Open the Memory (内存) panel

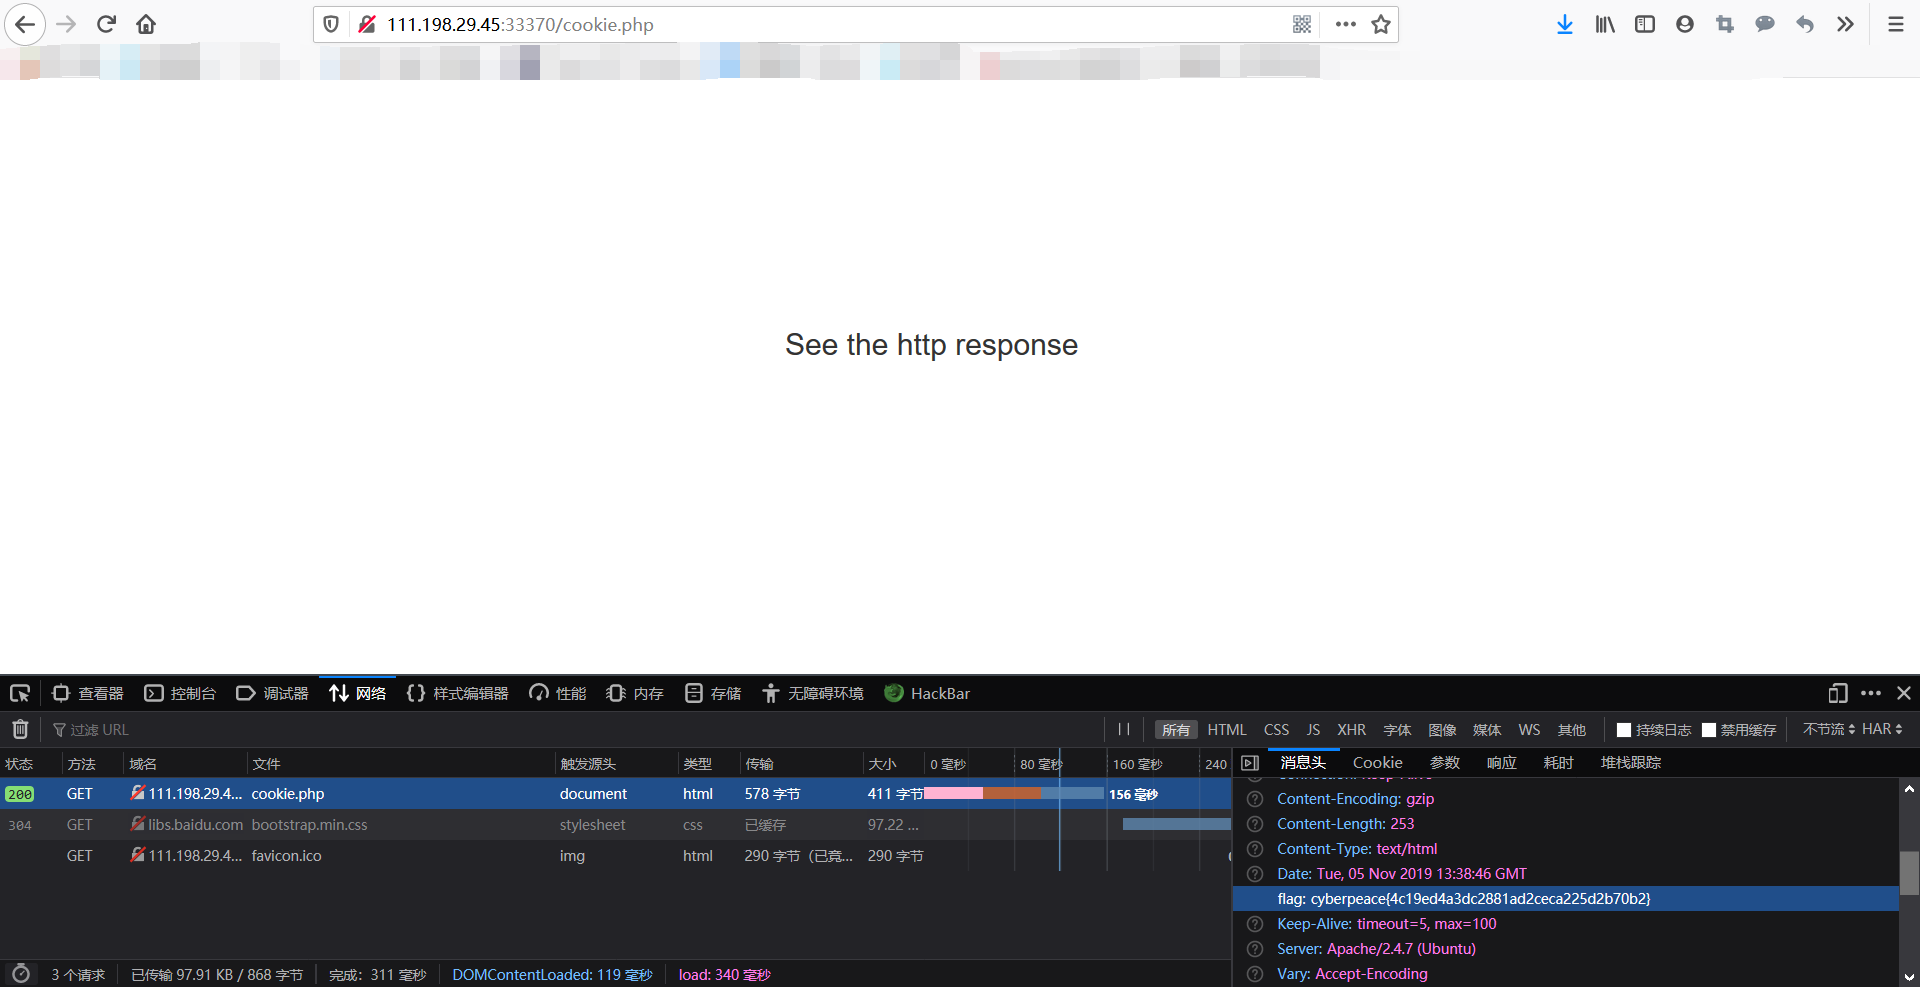[x=635, y=693]
